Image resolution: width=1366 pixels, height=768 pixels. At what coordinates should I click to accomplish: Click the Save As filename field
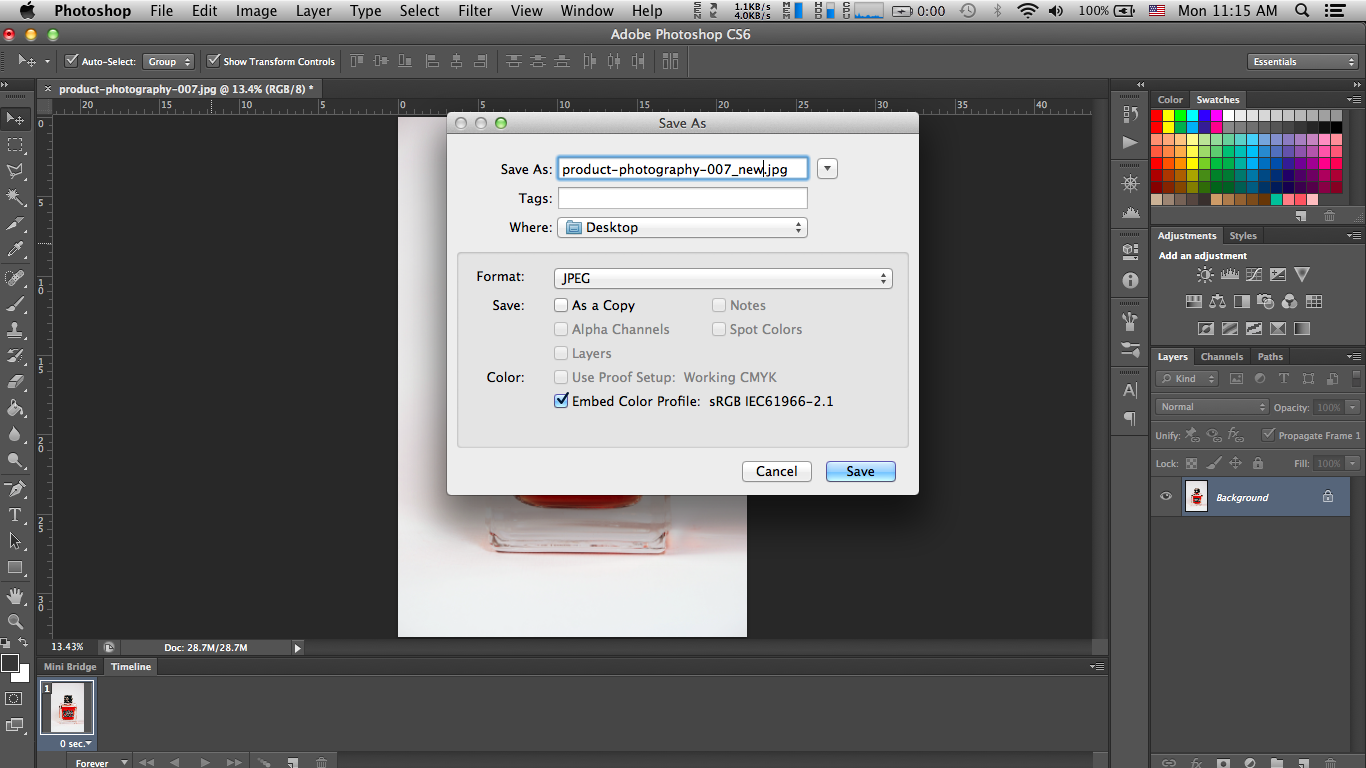[682, 169]
